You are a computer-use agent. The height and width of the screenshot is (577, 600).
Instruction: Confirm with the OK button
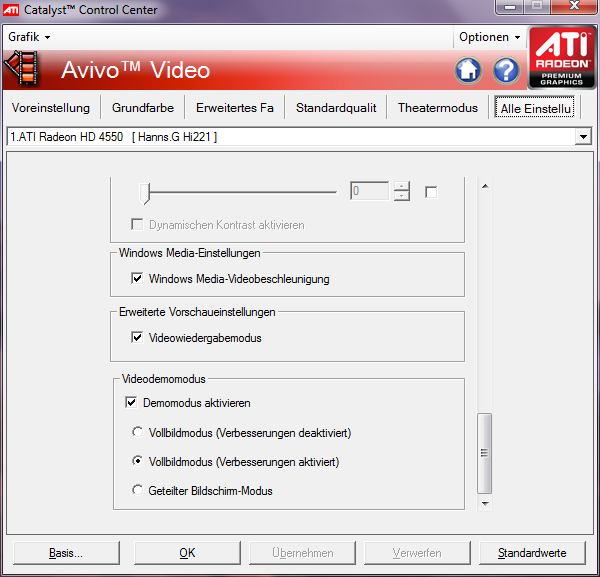(x=187, y=553)
